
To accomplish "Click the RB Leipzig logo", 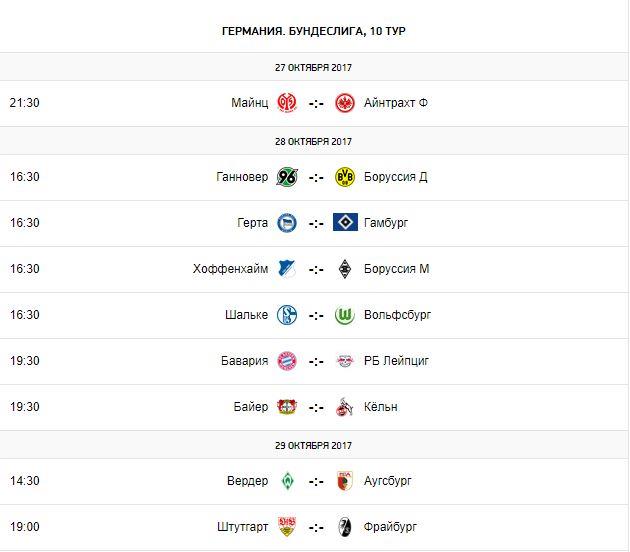I will pos(346,361).
